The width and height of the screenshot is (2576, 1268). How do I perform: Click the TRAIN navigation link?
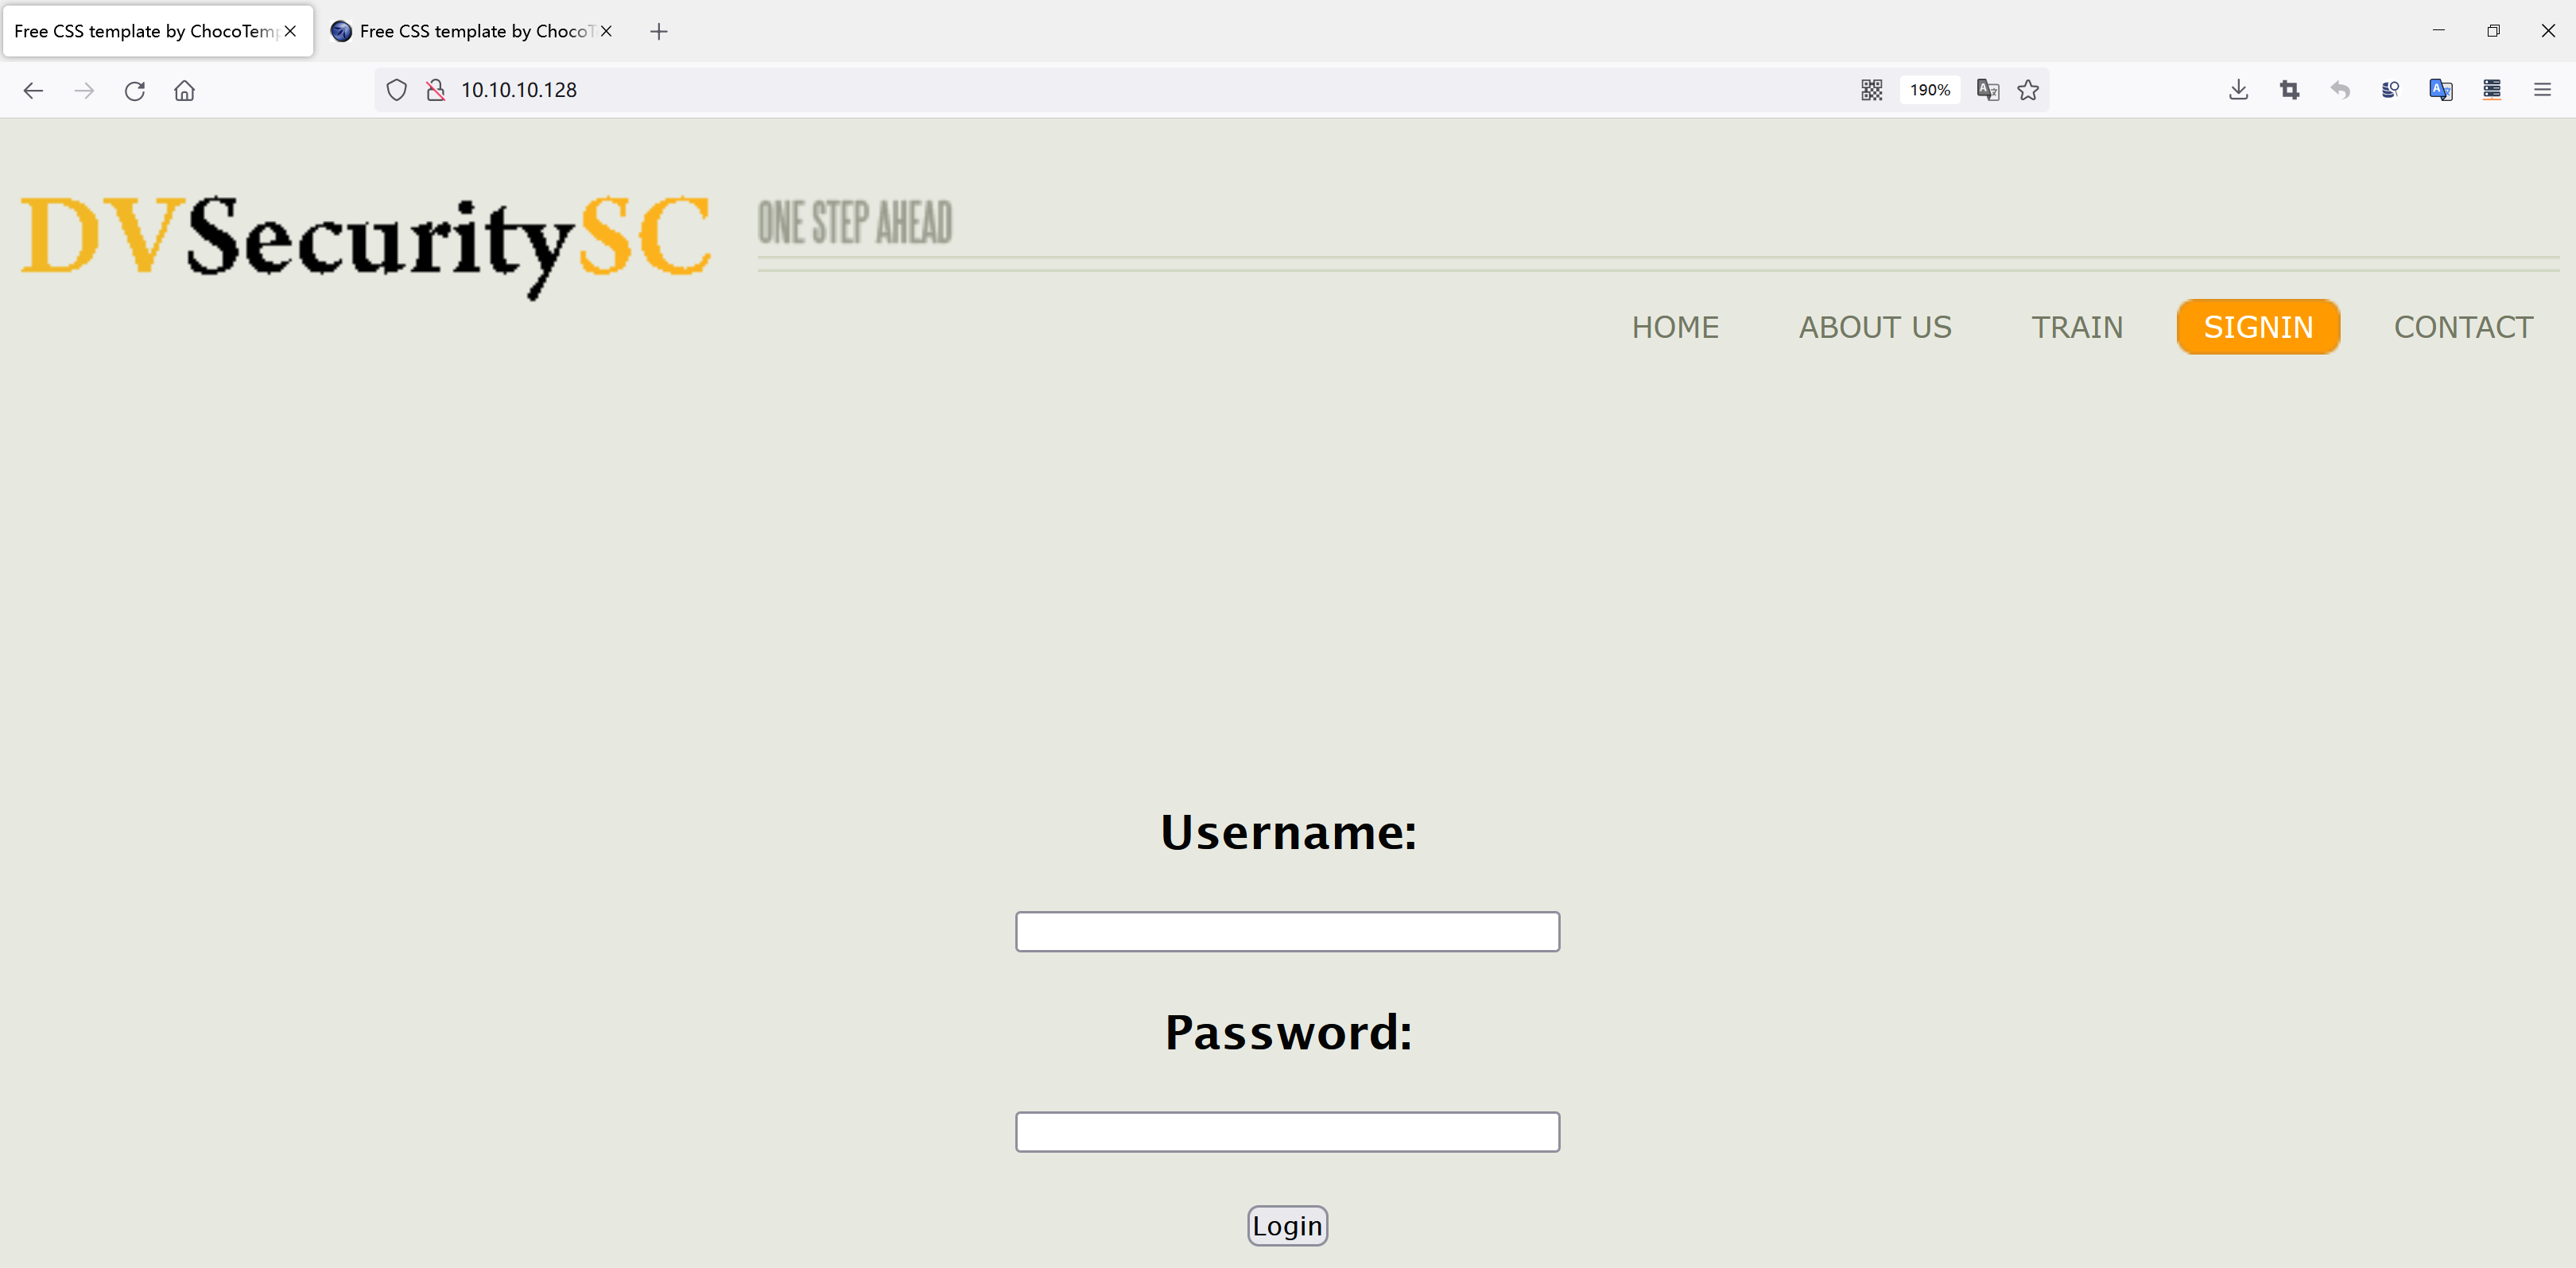2077,325
